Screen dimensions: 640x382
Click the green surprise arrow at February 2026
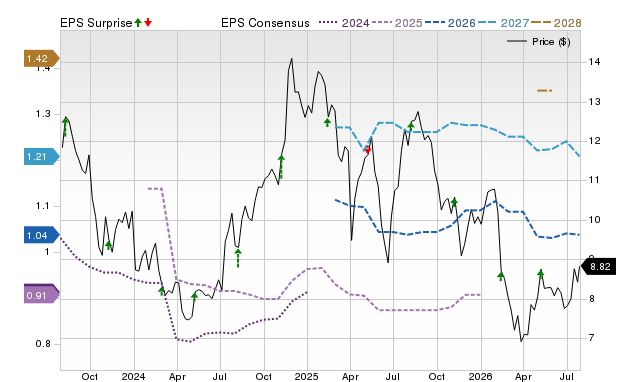tap(501, 276)
